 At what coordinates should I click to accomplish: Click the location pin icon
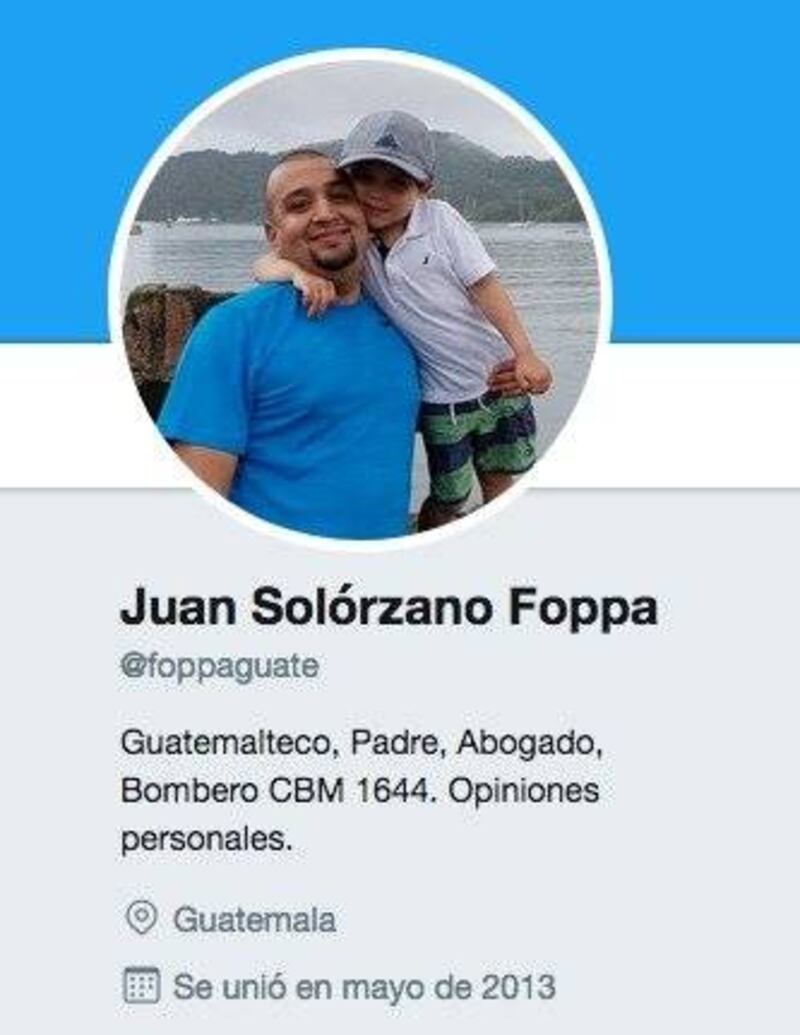point(141,918)
